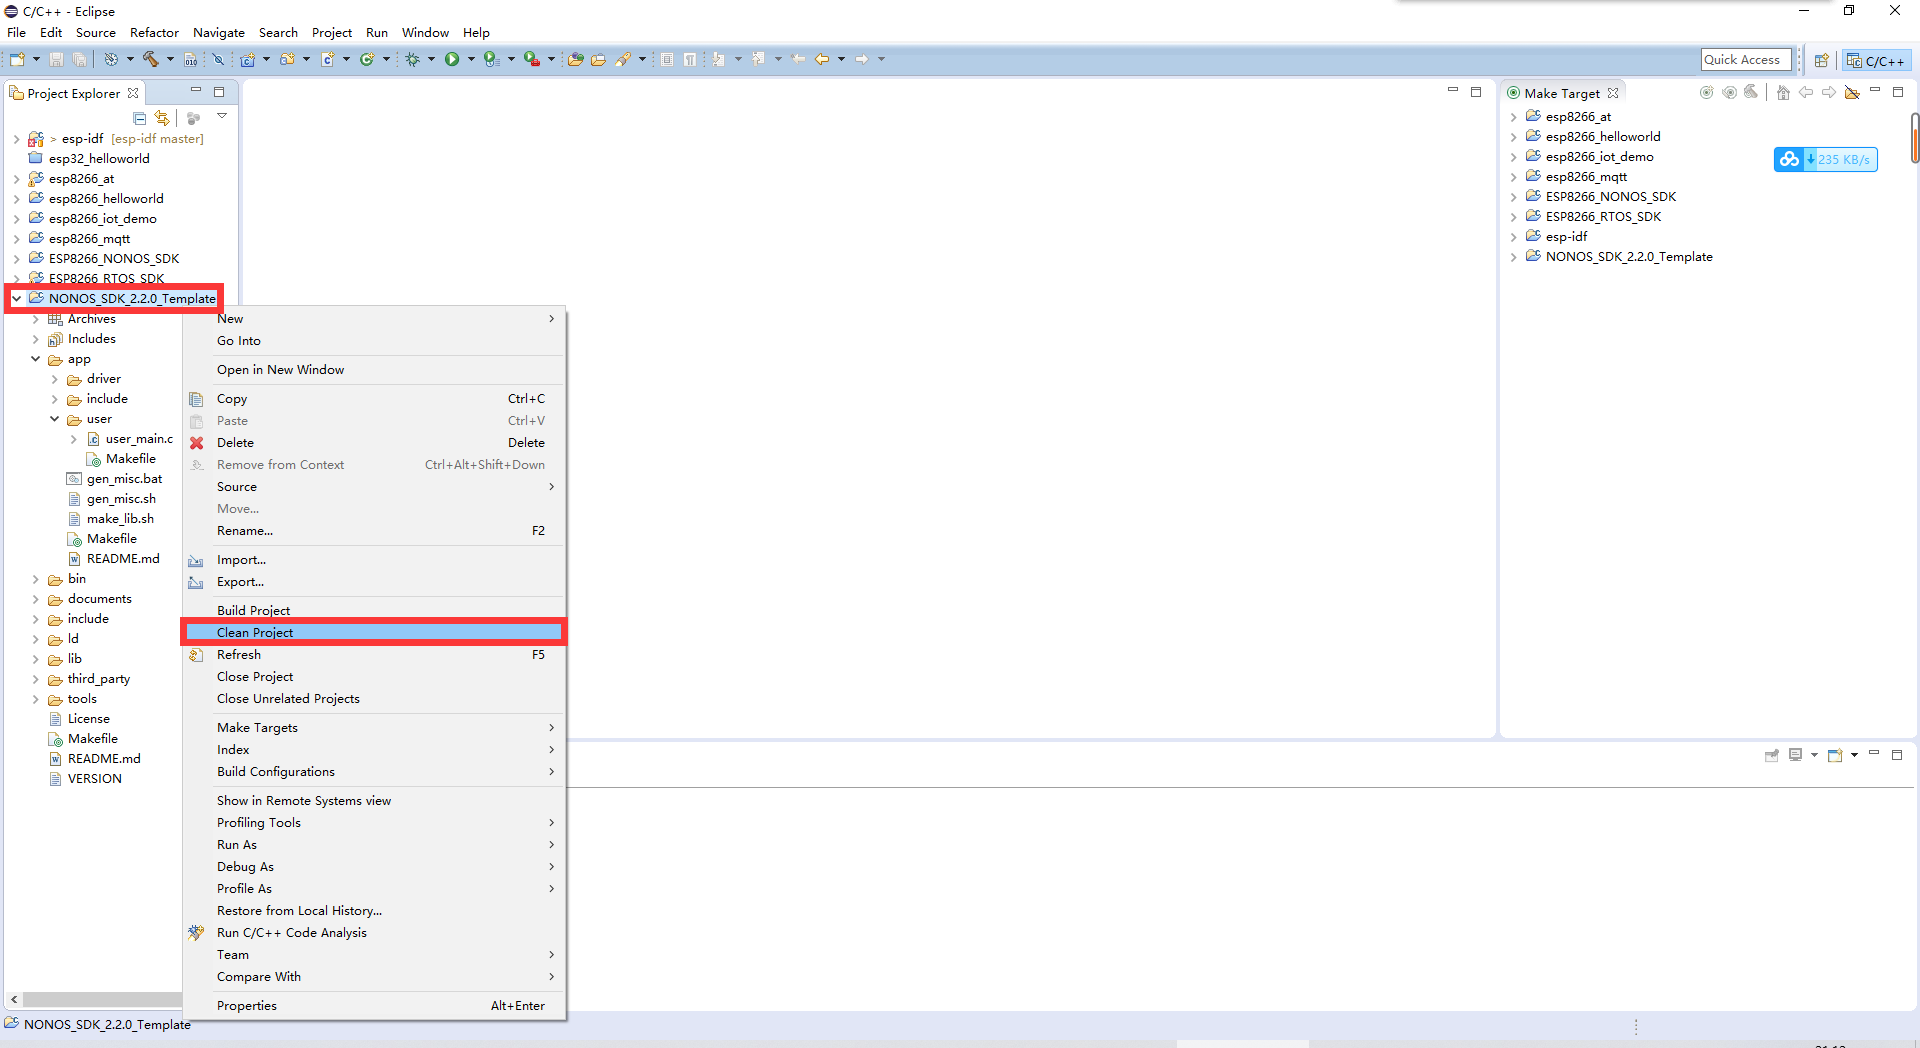Viewport: 1920px width, 1048px height.
Task: Open the dropdown arrow beside Debug icon
Action: tap(431, 59)
